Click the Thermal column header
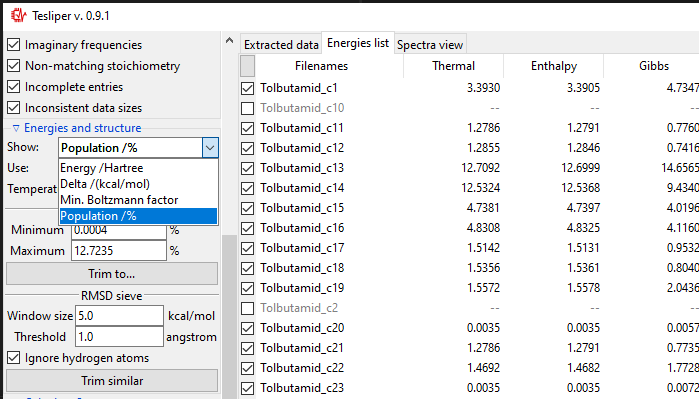The width and height of the screenshot is (699, 399). (453, 66)
